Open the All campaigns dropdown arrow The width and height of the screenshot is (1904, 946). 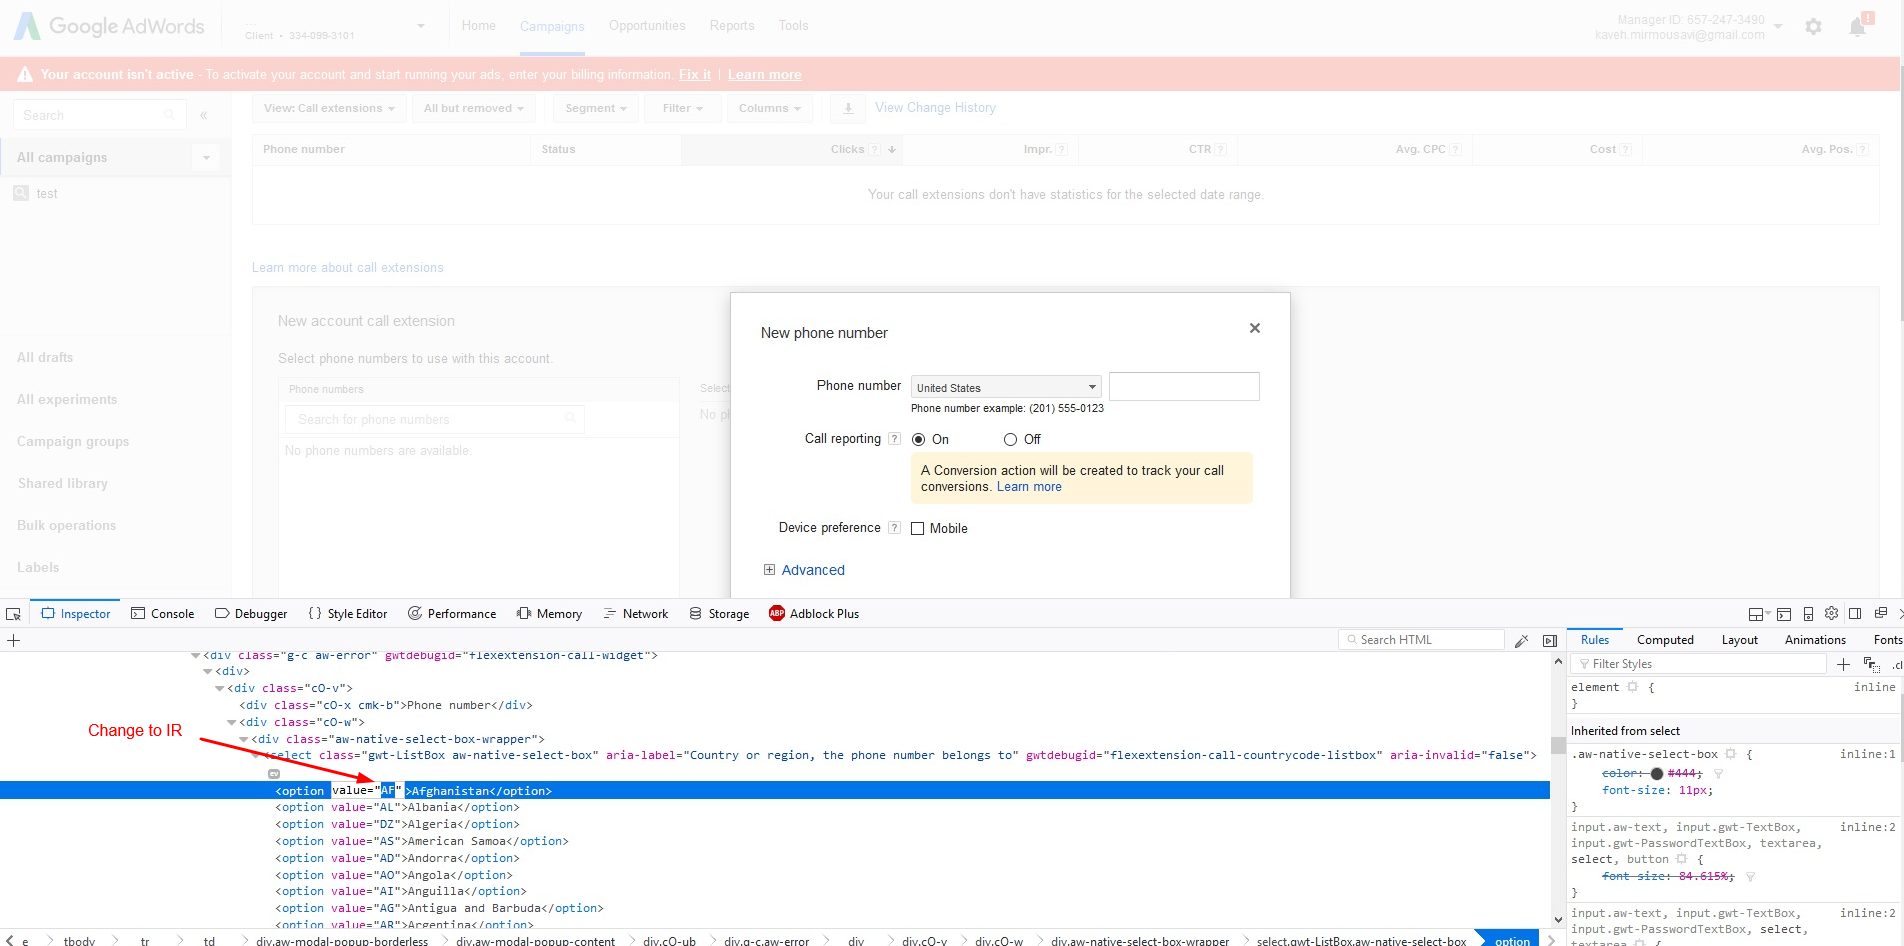point(206,158)
